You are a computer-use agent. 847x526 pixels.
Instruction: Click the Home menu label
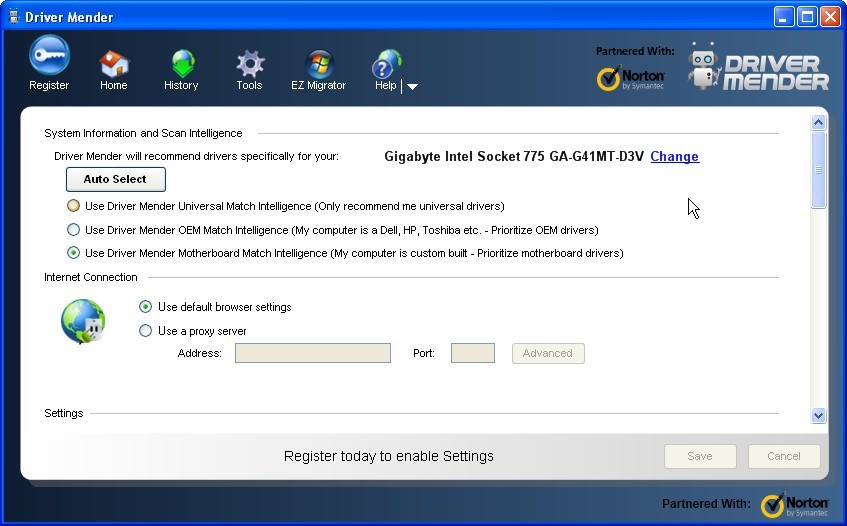113,85
